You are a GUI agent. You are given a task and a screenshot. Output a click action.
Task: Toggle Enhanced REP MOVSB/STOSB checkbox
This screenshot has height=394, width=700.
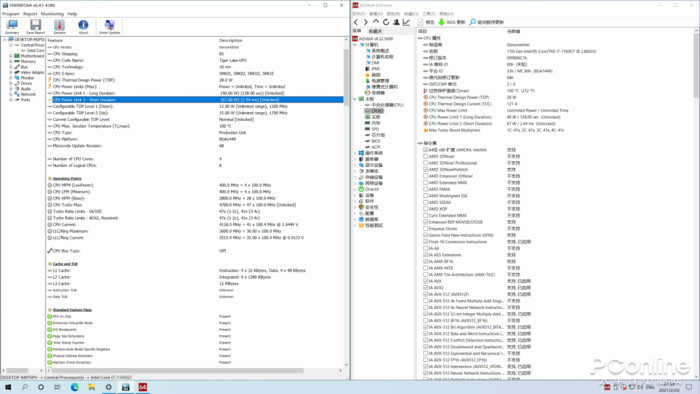(x=425, y=222)
